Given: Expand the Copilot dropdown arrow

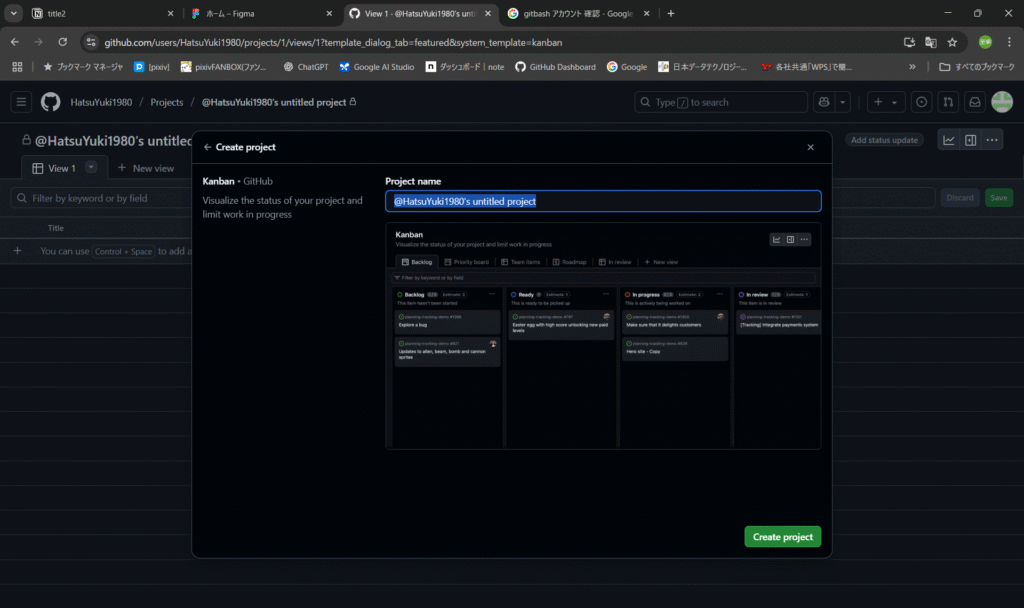Looking at the screenshot, I should coord(842,103).
